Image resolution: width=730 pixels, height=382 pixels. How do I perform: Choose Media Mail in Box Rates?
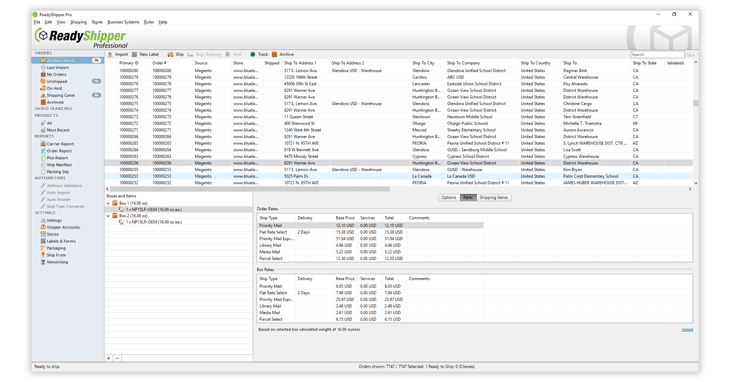[370, 313]
